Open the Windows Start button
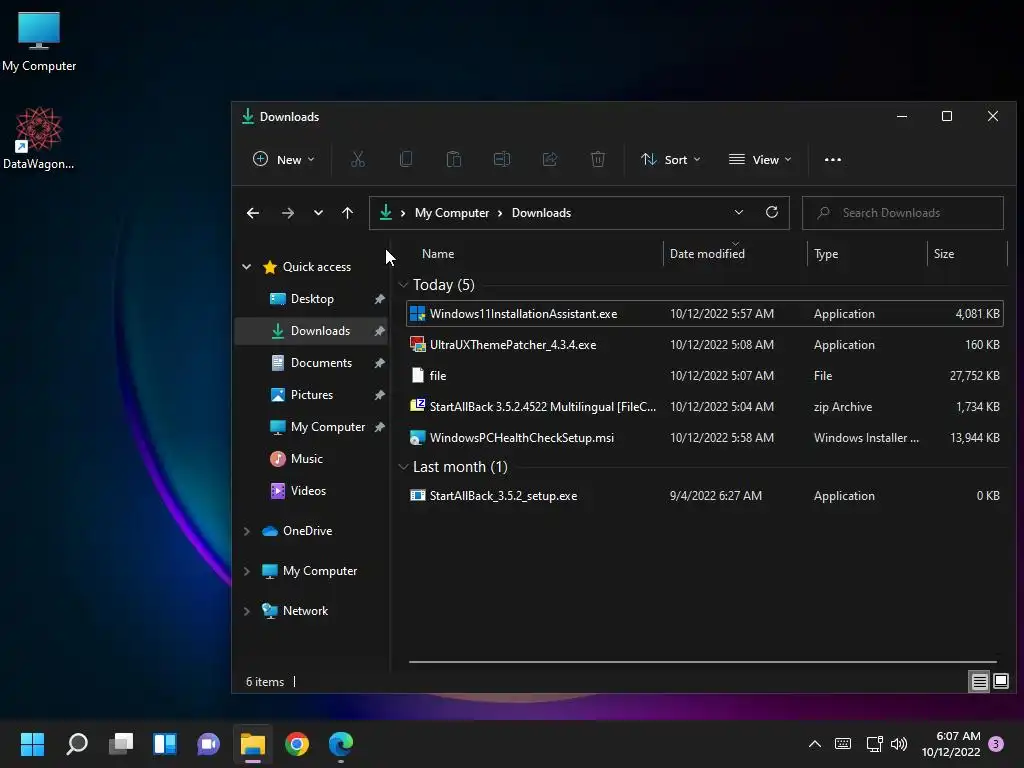This screenshot has height=768, width=1024. click(32, 744)
